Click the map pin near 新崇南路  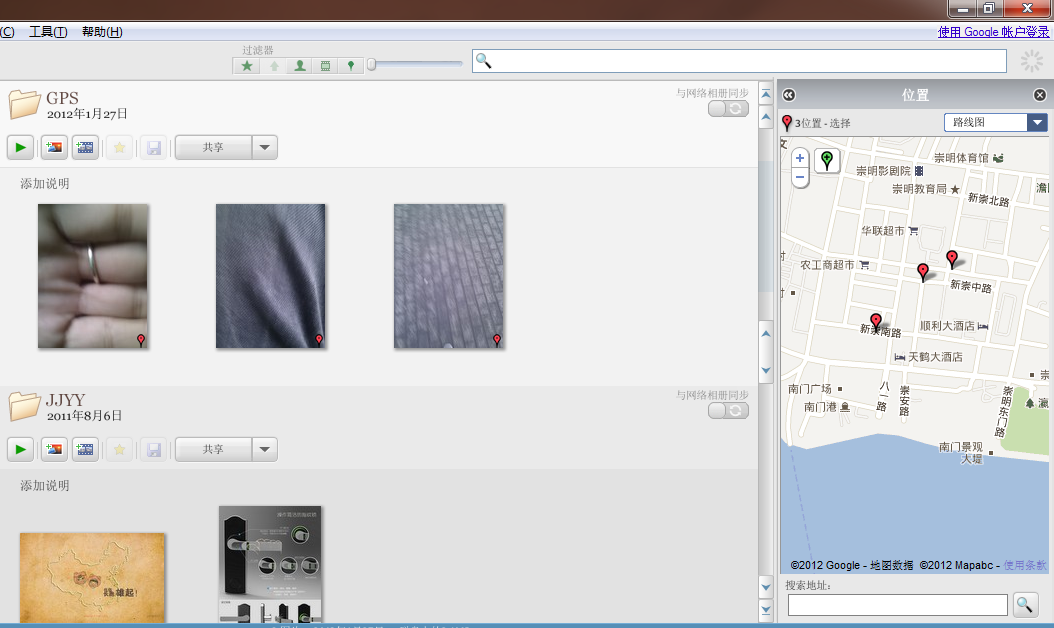tap(876, 321)
